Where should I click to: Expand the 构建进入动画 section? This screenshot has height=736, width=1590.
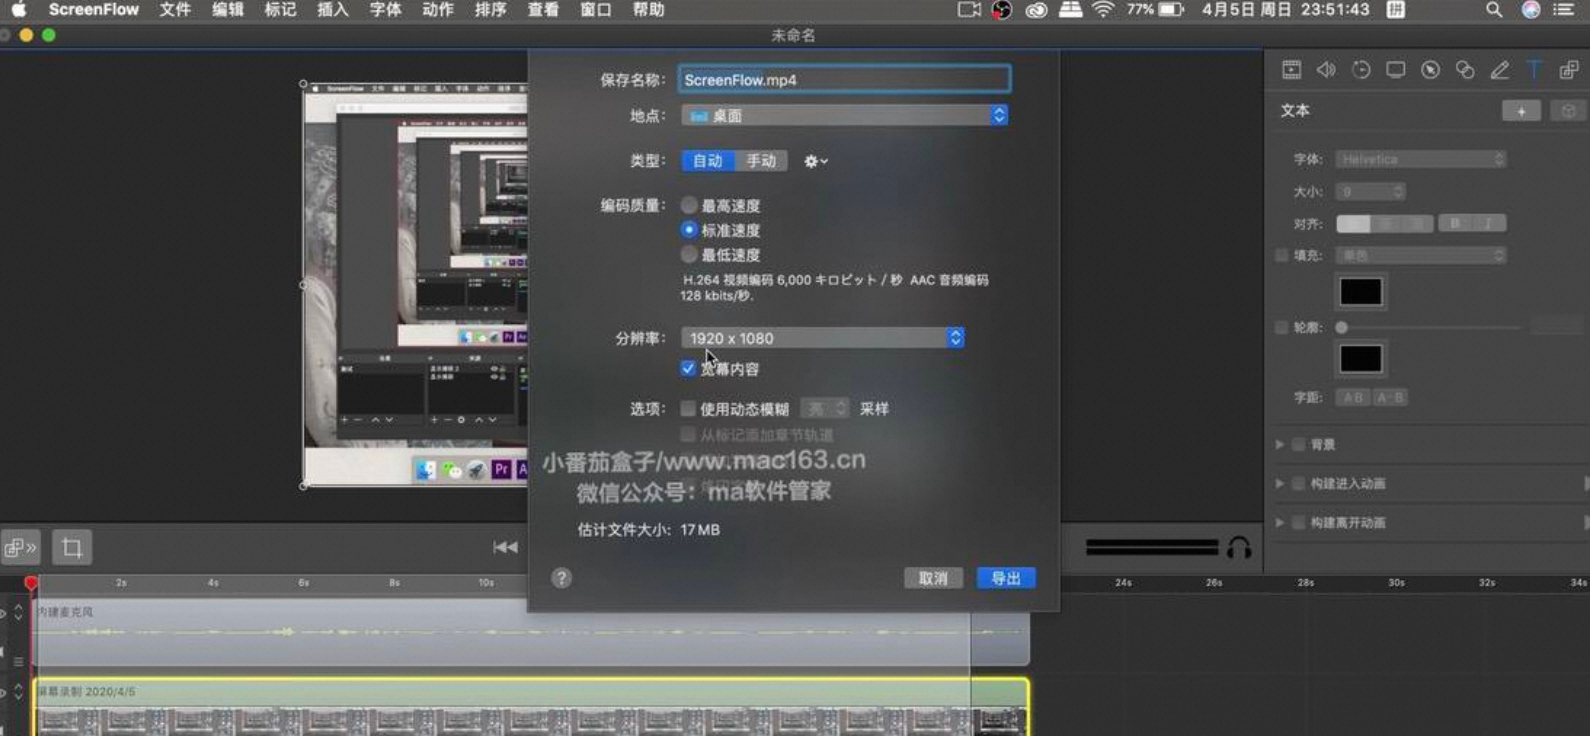click(x=1280, y=483)
